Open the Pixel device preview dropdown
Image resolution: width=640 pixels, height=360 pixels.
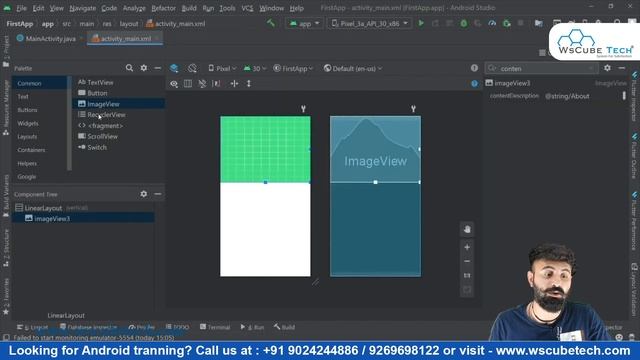[x=222, y=69]
